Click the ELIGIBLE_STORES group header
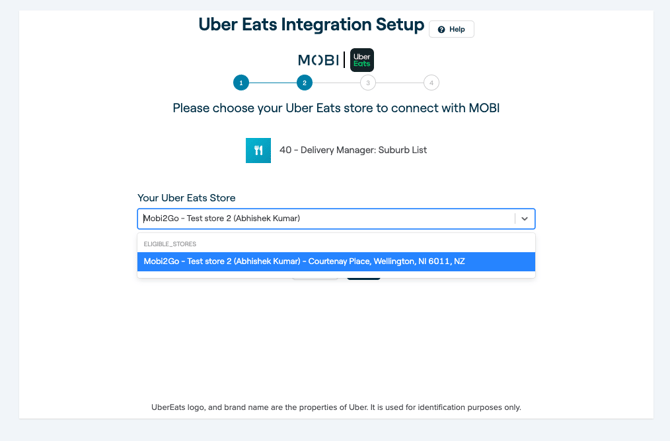670x441 pixels. pyautogui.click(x=170, y=244)
